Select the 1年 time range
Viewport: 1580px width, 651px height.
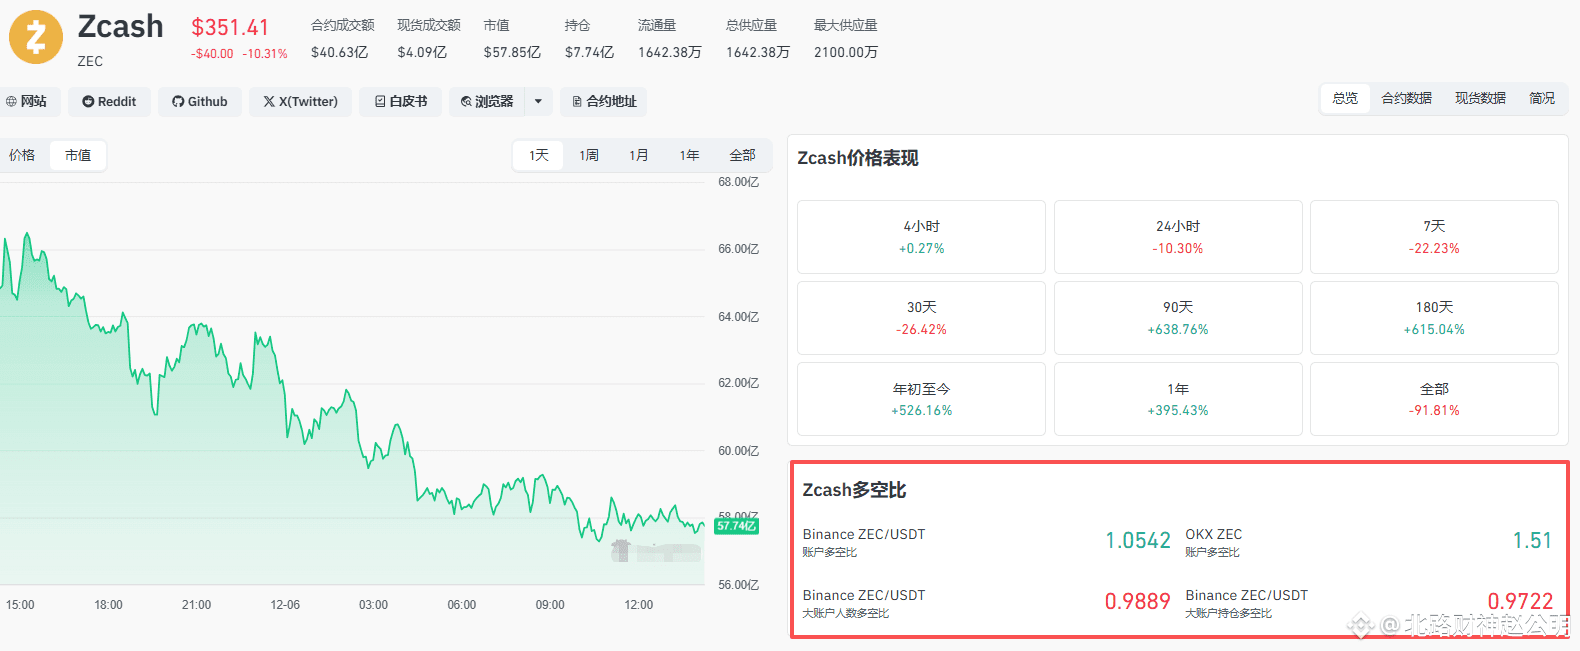point(689,155)
